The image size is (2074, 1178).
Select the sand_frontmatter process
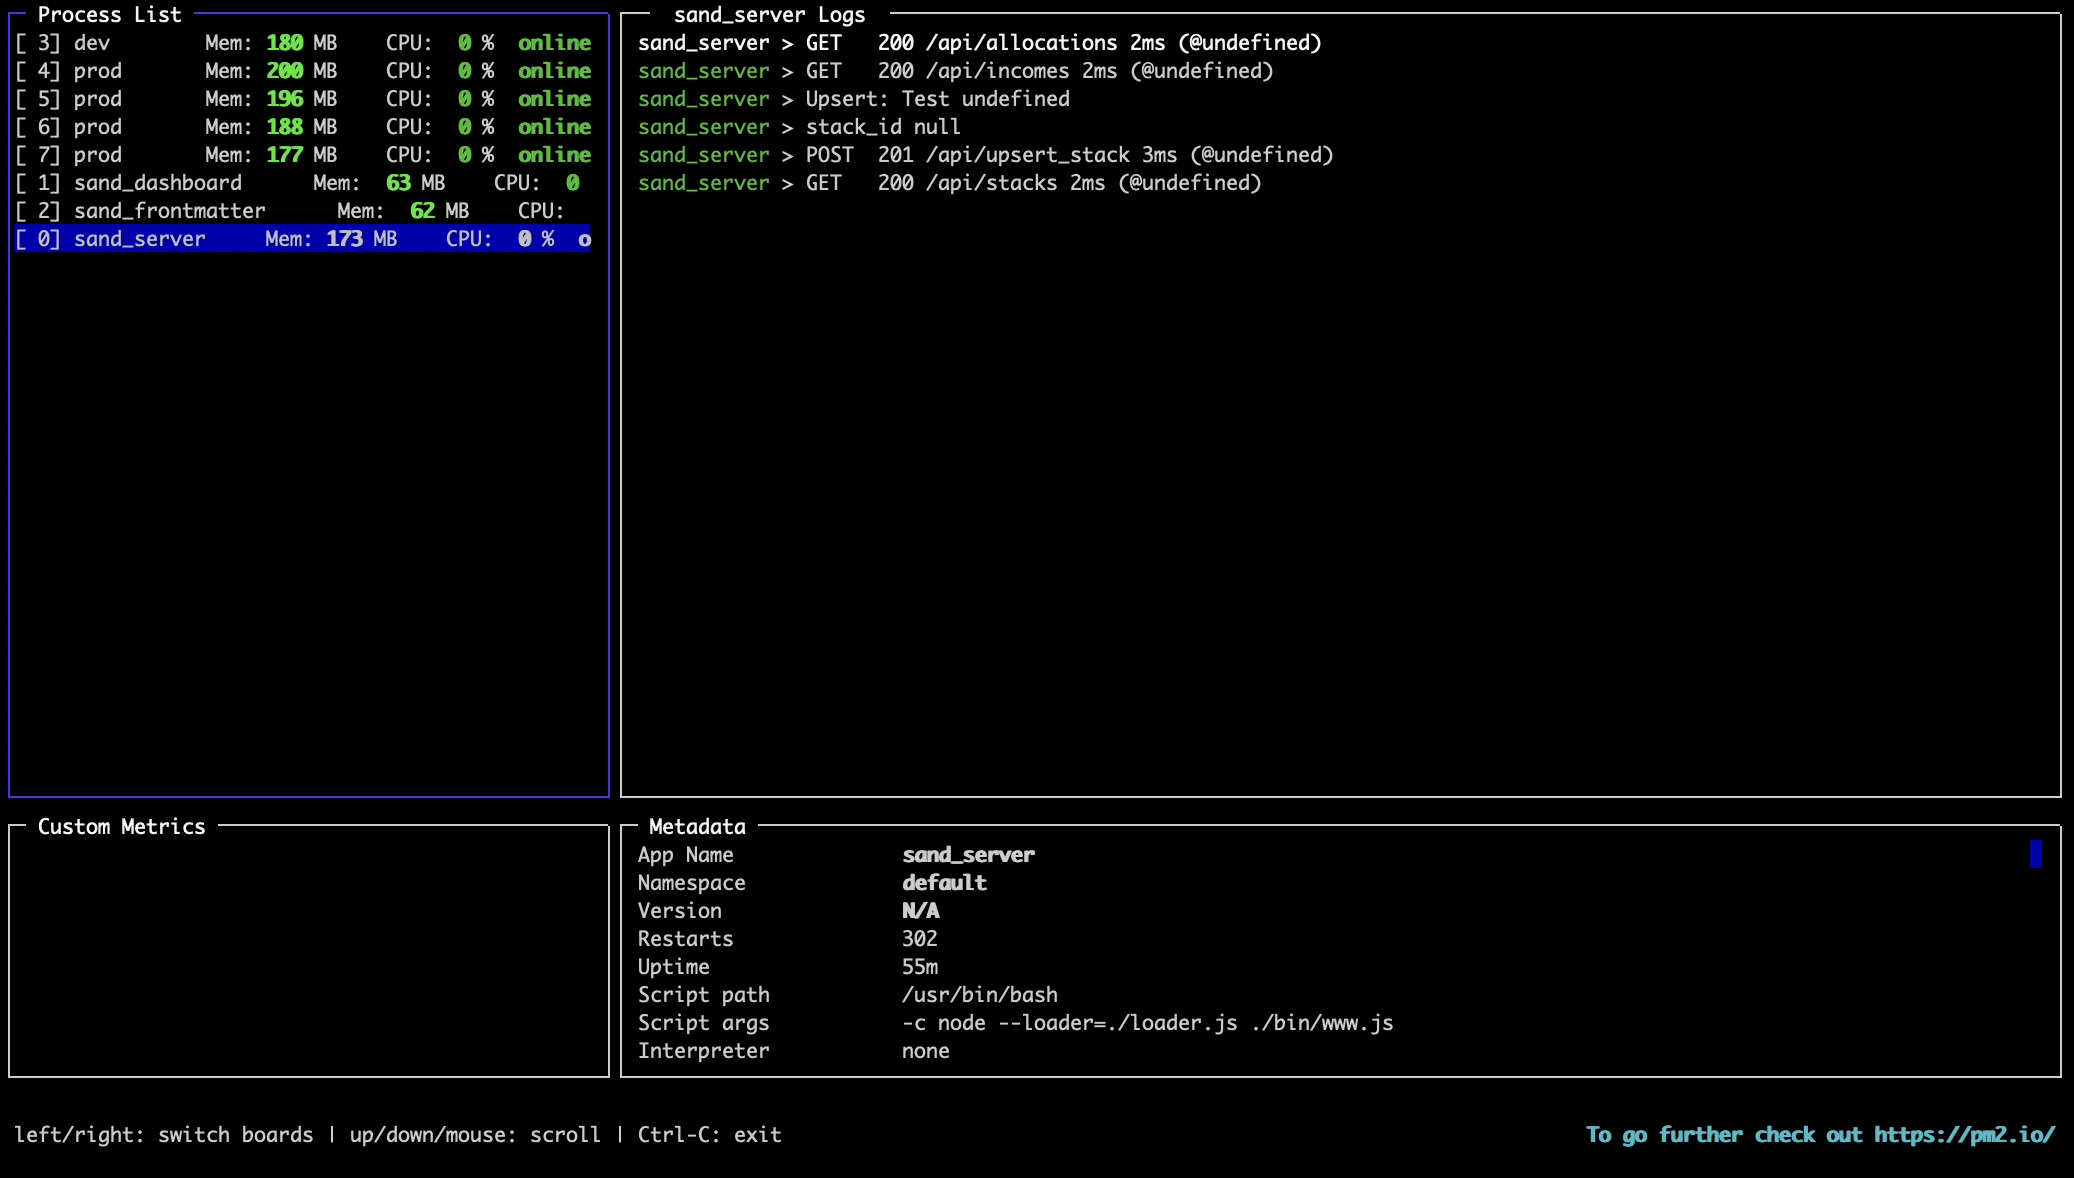168,211
